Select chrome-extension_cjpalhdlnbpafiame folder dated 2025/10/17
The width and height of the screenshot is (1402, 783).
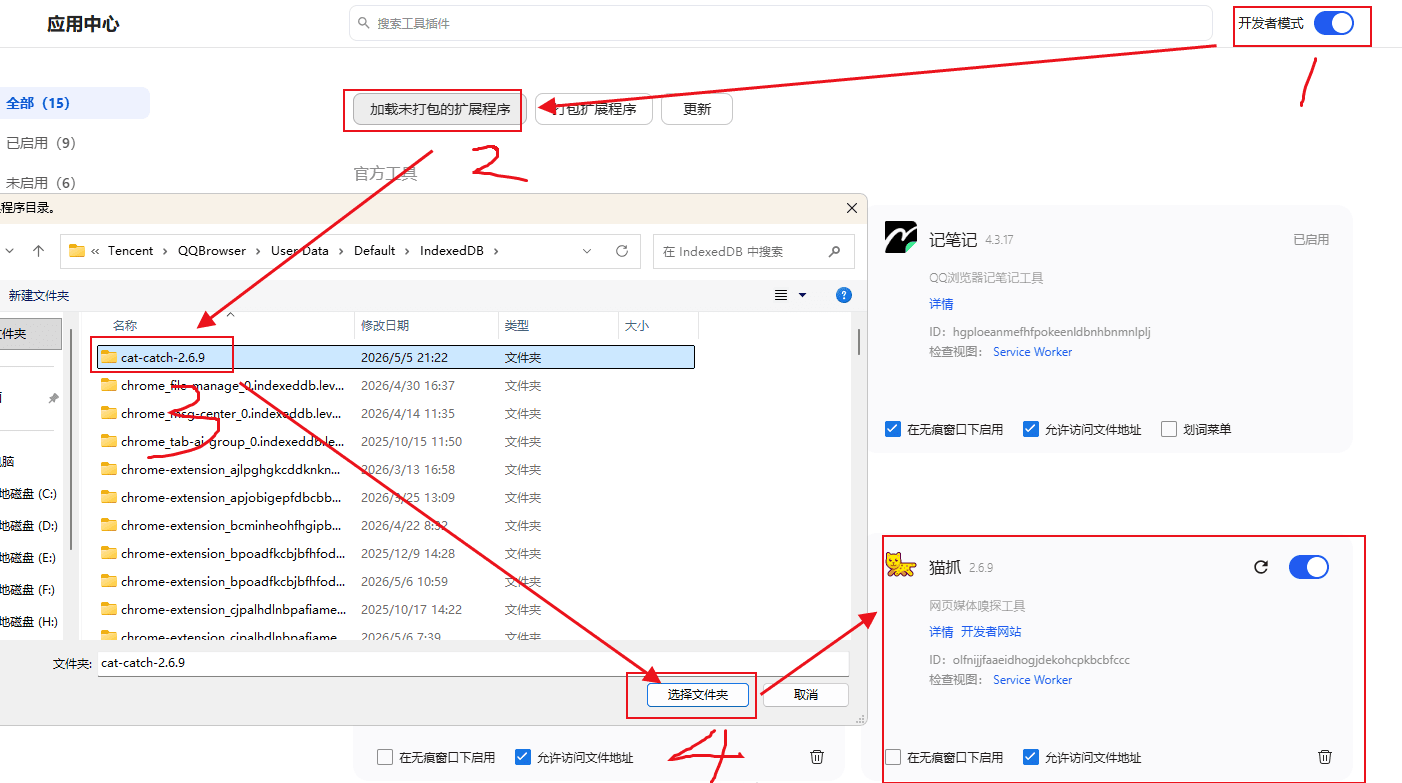395,609
